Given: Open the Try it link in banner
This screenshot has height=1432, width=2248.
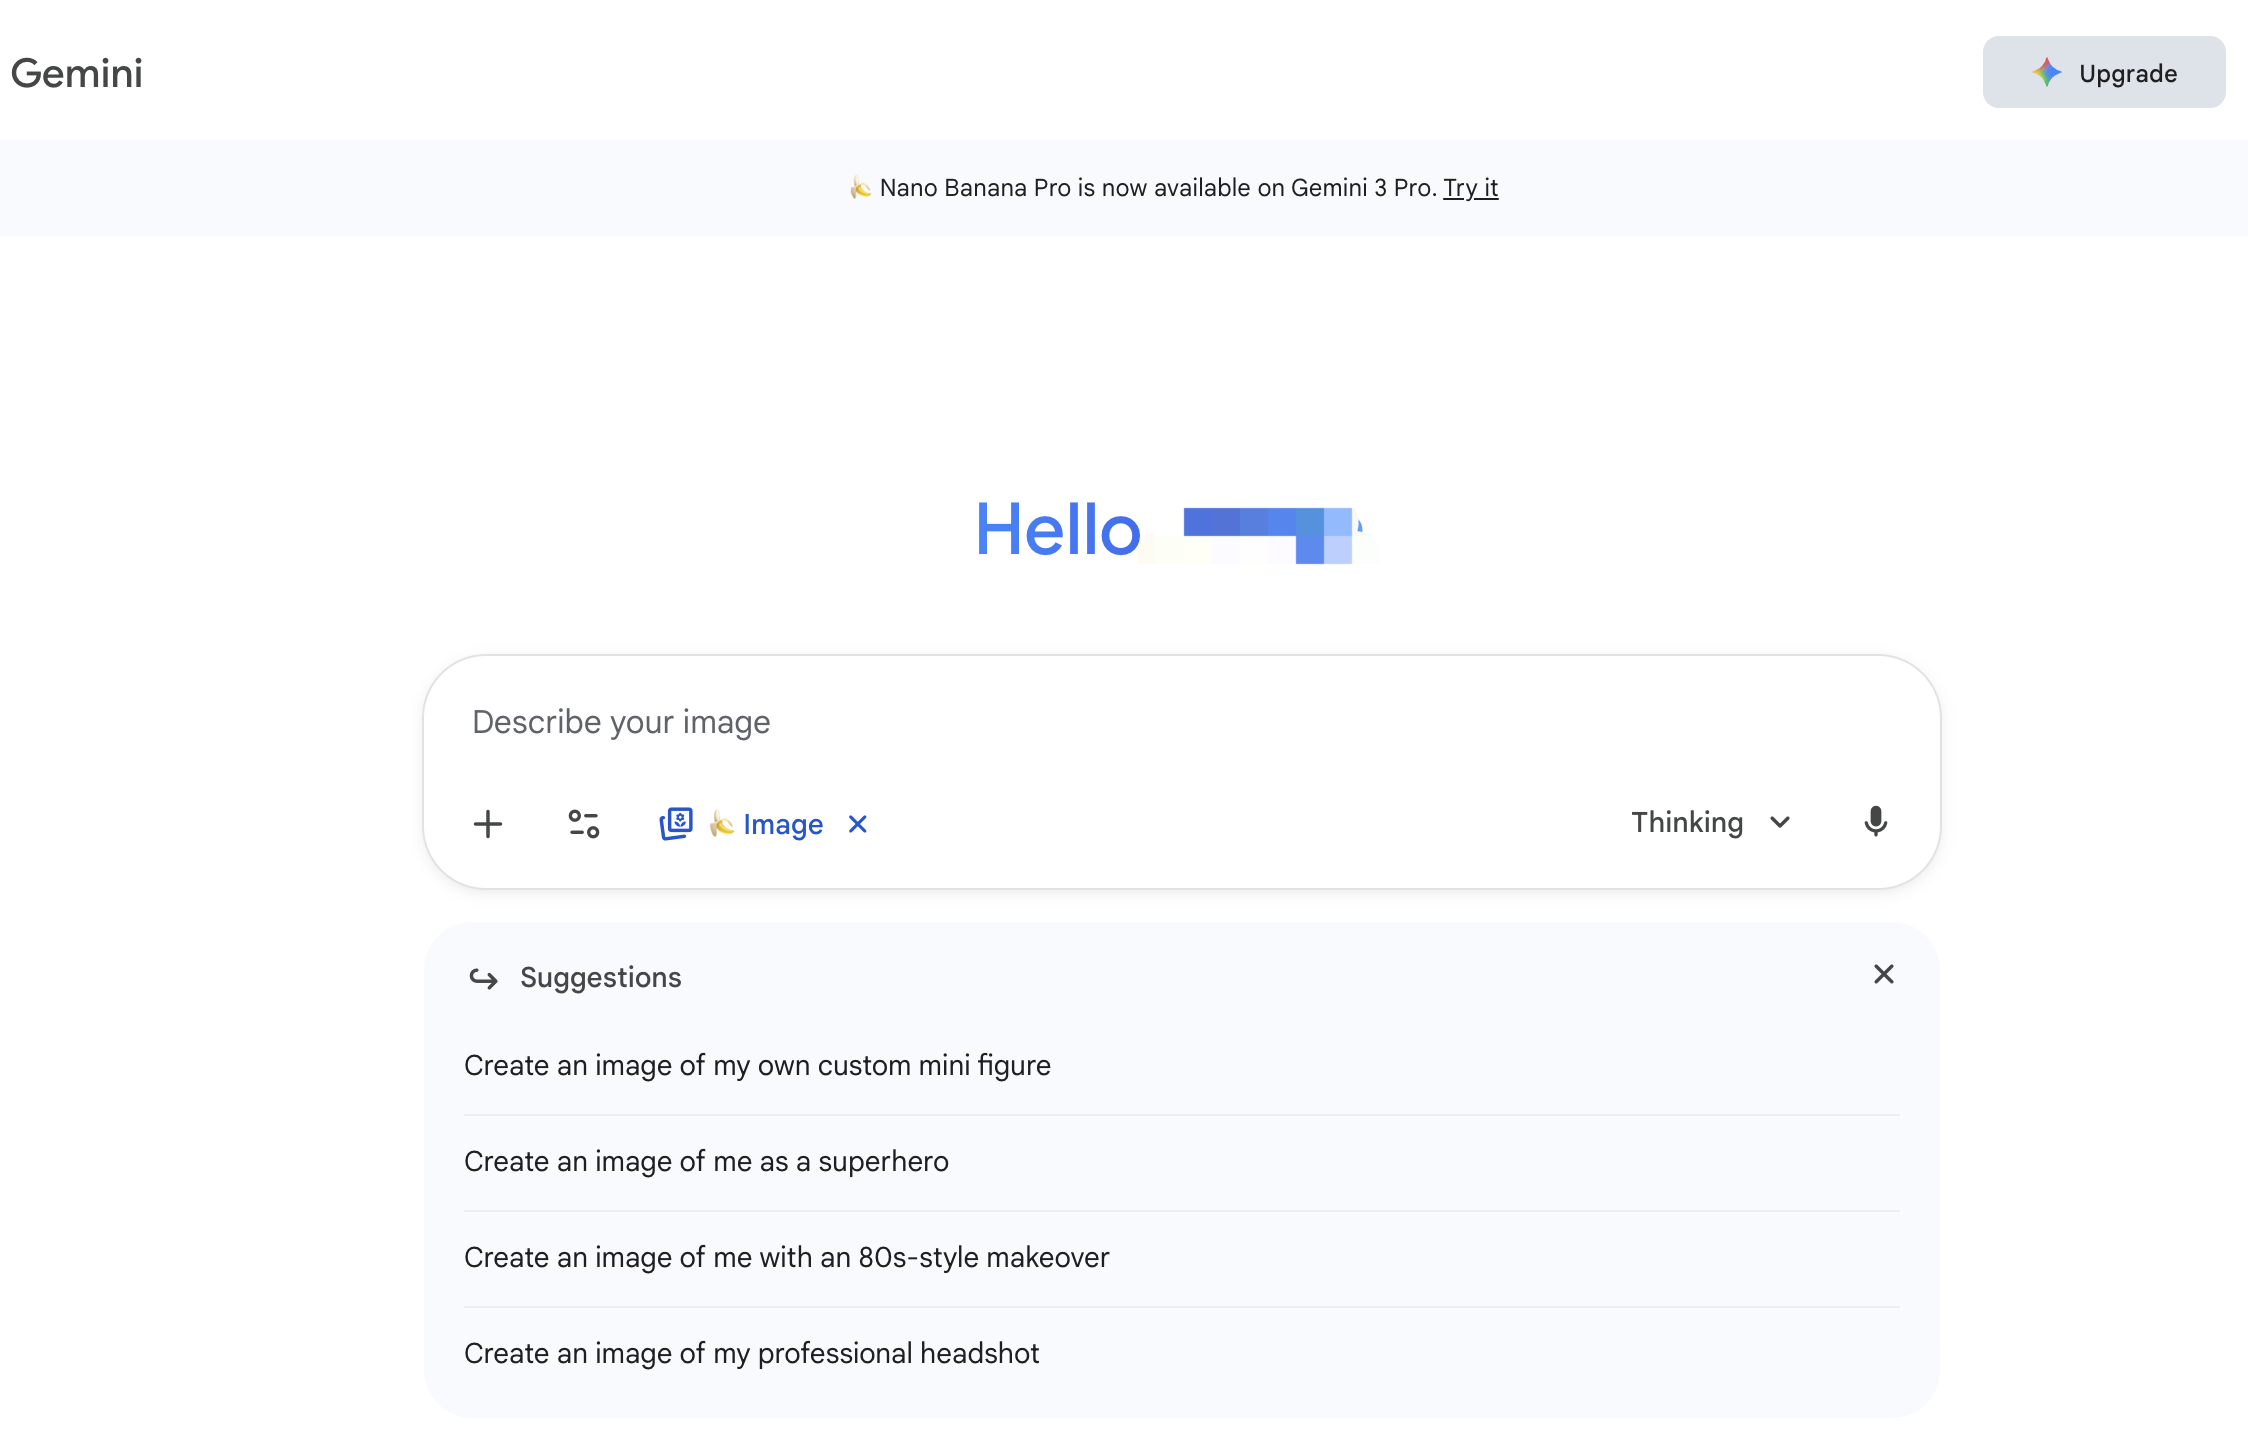Looking at the screenshot, I should point(1470,187).
